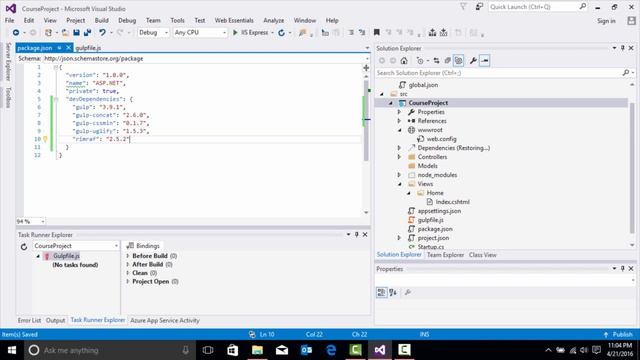Collapse the wwwroot node
Screen dimensions: 640x360
400,130
